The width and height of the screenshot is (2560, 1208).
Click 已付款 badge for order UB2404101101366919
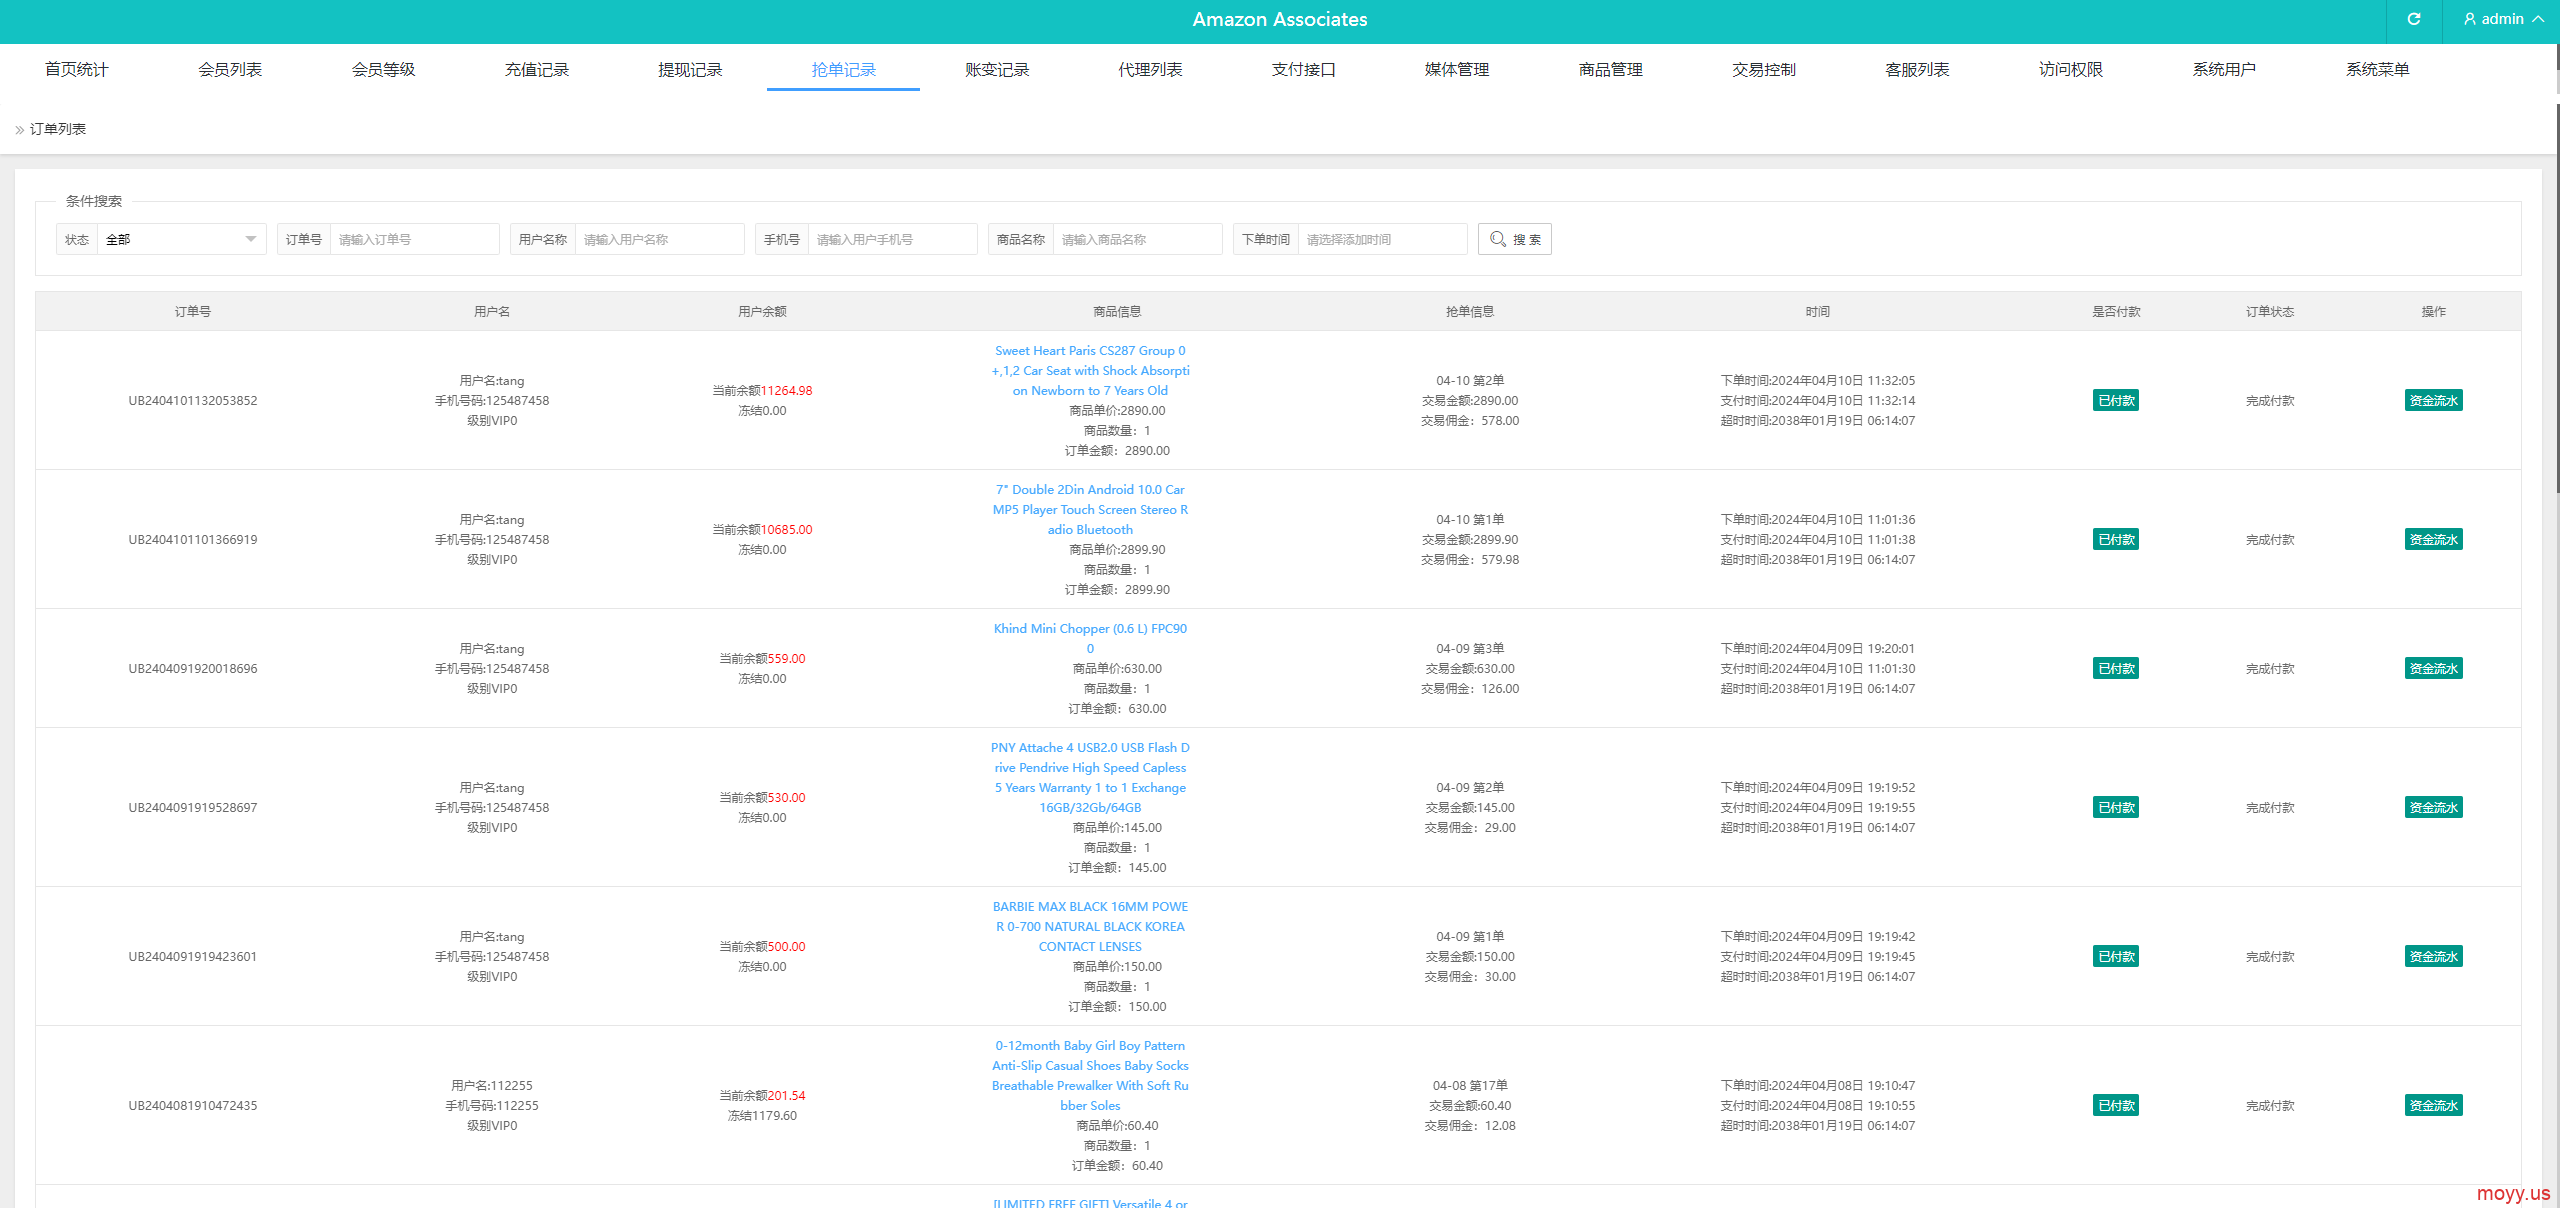coord(2116,539)
